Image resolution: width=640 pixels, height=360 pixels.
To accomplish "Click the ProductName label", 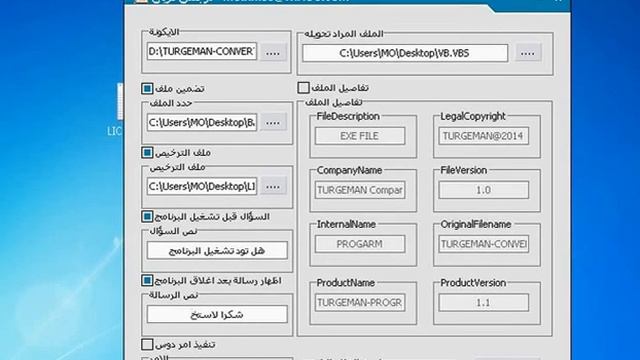I will point(345,282).
